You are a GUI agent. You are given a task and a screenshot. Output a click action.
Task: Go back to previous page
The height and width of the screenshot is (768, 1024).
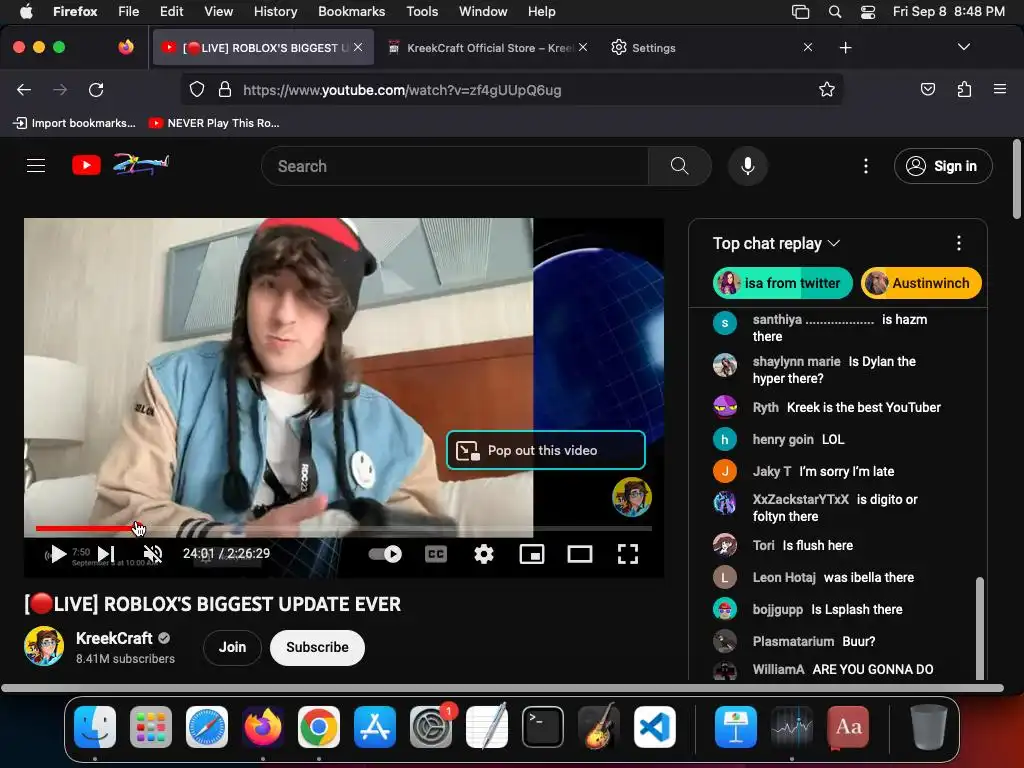pyautogui.click(x=24, y=90)
